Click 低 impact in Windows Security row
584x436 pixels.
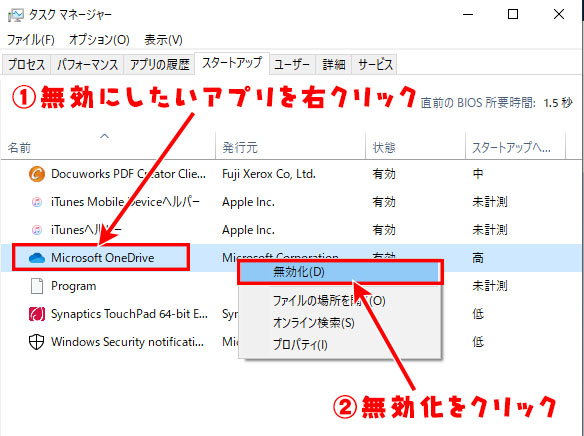[x=478, y=342]
